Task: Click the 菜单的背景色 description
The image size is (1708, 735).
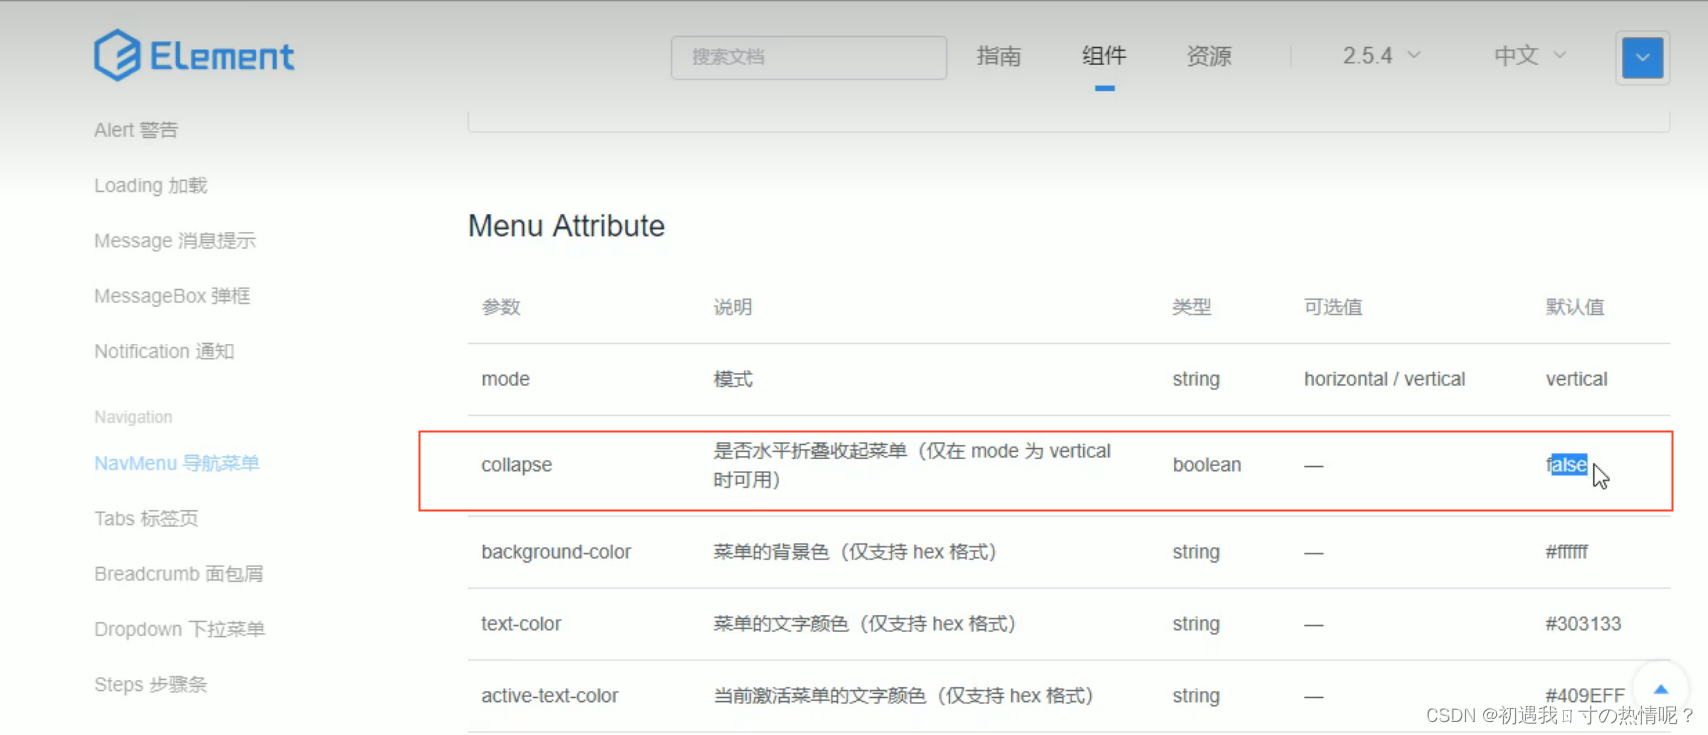Action: pos(855,552)
